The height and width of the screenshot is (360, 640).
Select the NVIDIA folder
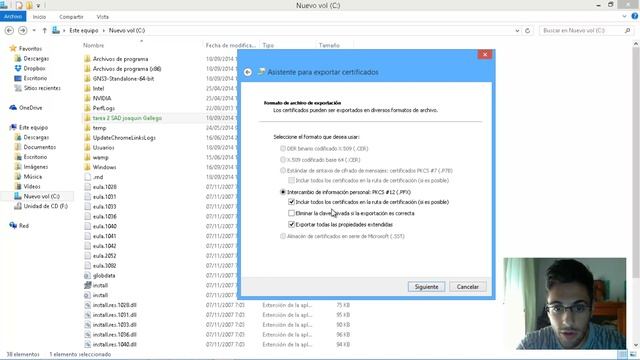click(x=102, y=98)
